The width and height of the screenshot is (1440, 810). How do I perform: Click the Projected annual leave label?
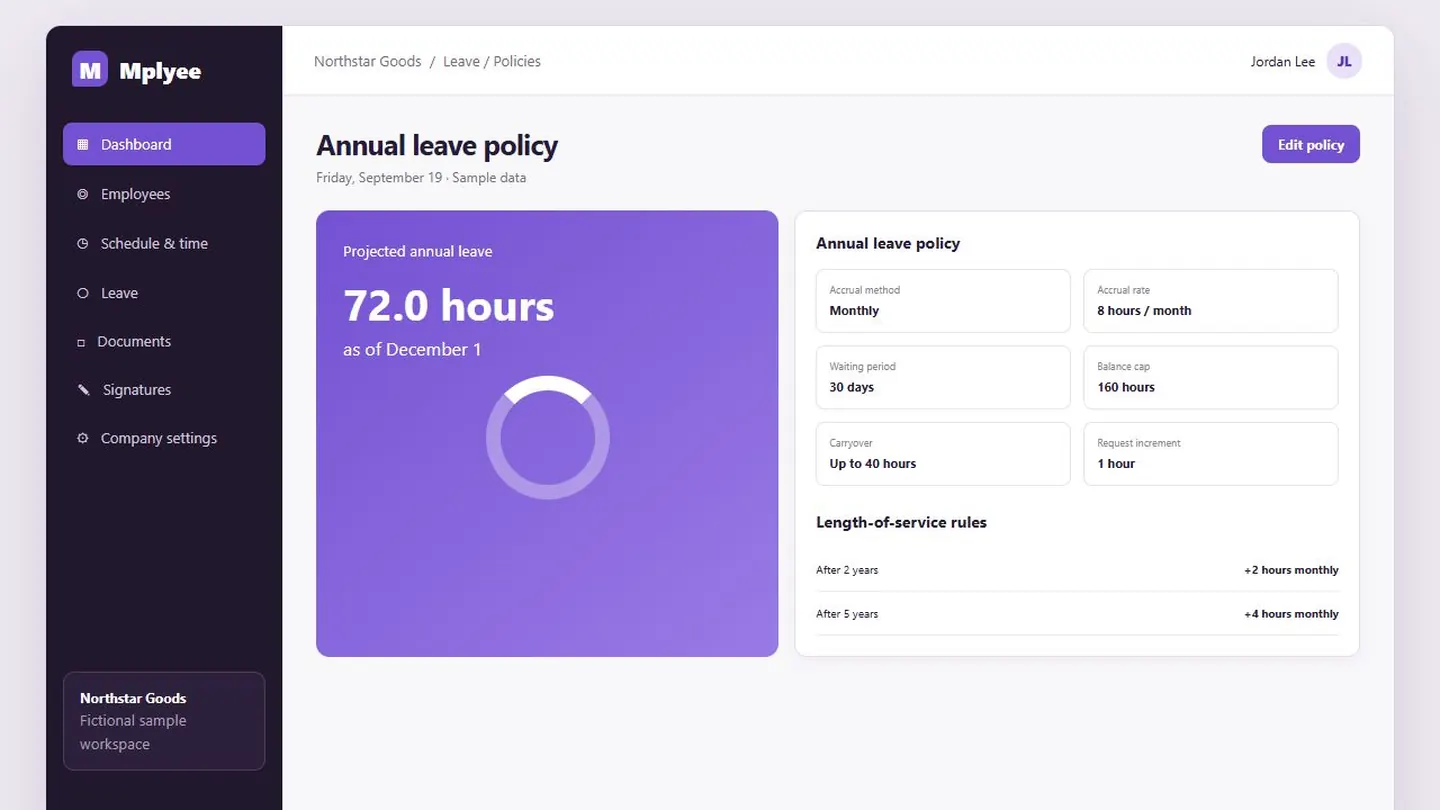[x=418, y=251]
